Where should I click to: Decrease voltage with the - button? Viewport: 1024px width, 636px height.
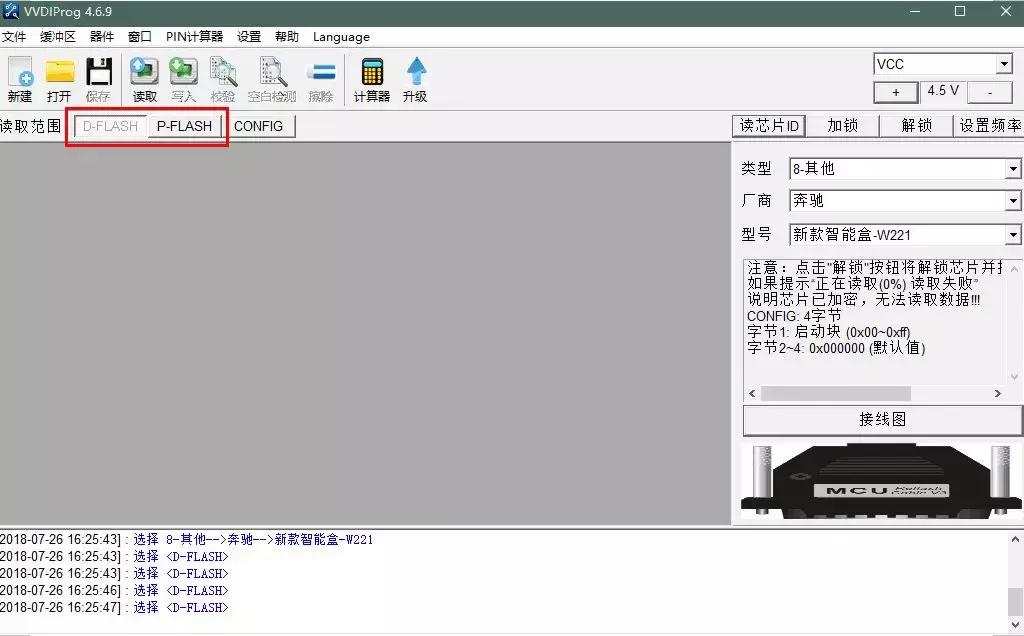(990, 92)
